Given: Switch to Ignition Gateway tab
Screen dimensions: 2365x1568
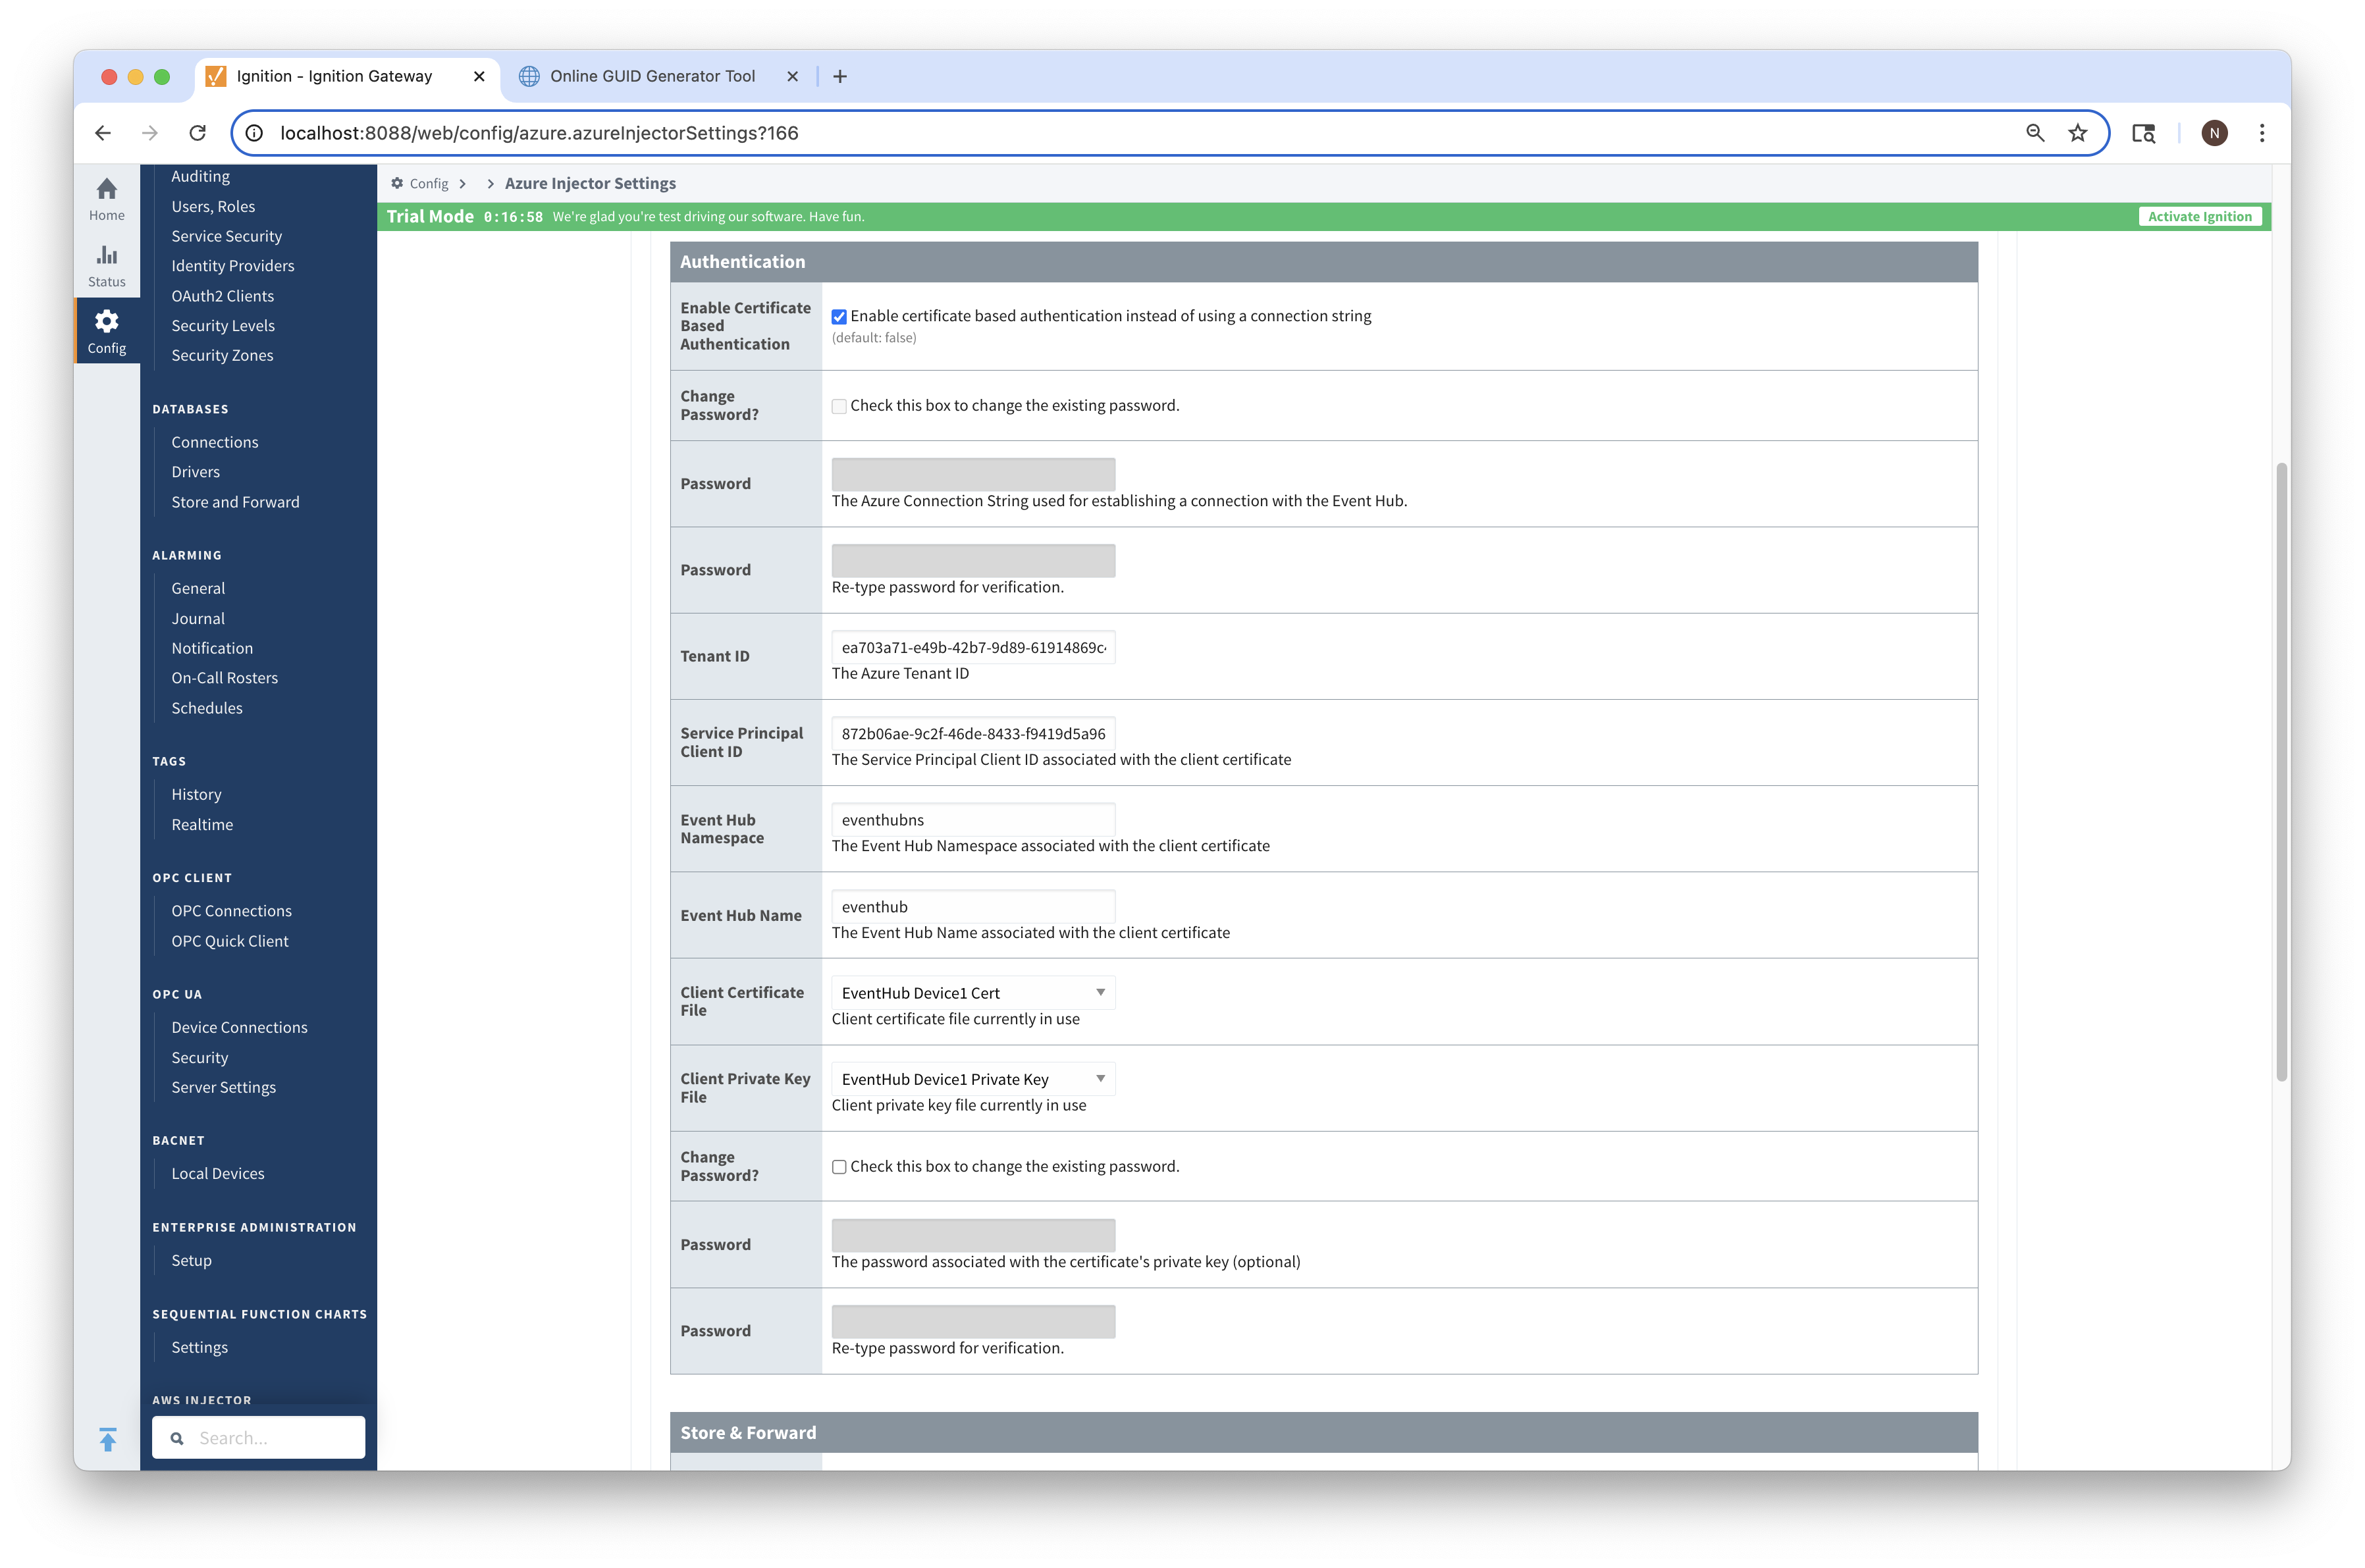Looking at the screenshot, I should 346,76.
